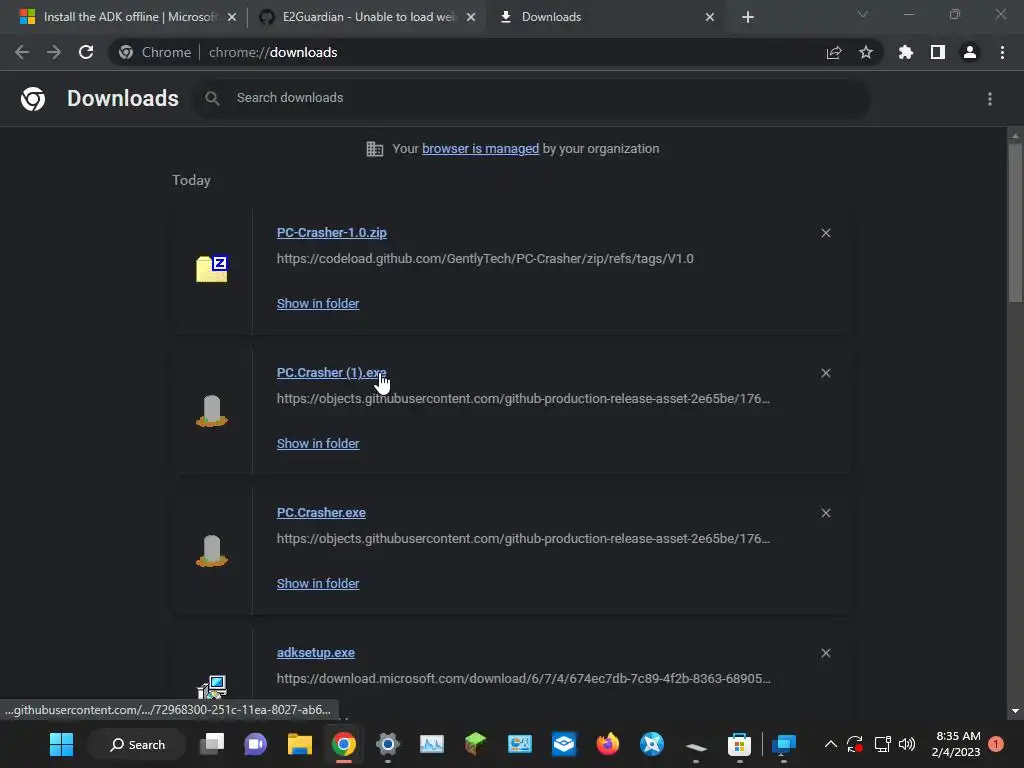Open the browser is managed link
This screenshot has width=1024, height=768.
point(480,149)
